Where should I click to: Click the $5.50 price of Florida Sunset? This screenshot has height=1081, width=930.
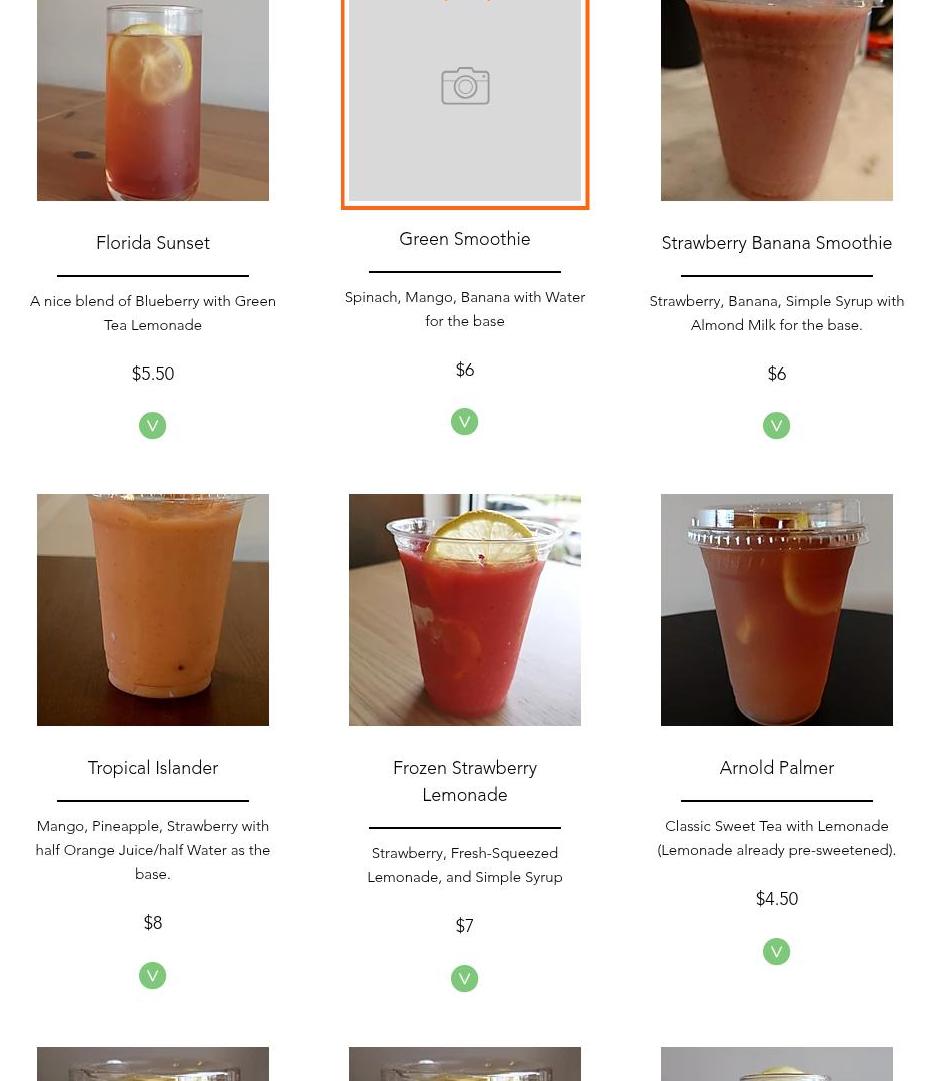152,374
